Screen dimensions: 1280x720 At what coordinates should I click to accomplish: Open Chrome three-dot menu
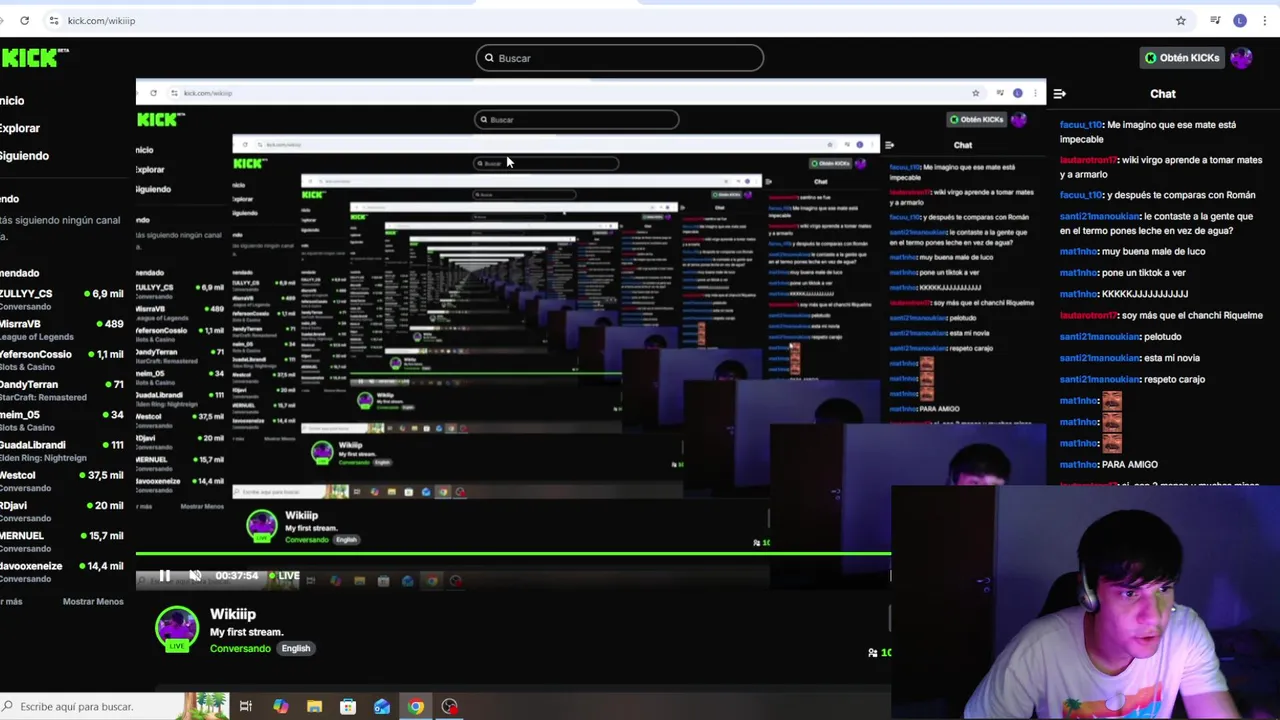(1265, 20)
